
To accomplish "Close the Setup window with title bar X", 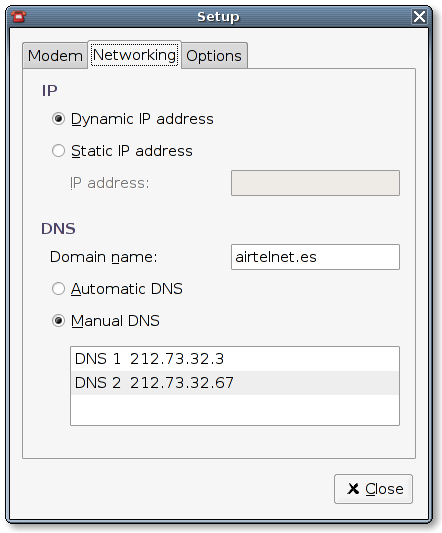I will pos(419,16).
